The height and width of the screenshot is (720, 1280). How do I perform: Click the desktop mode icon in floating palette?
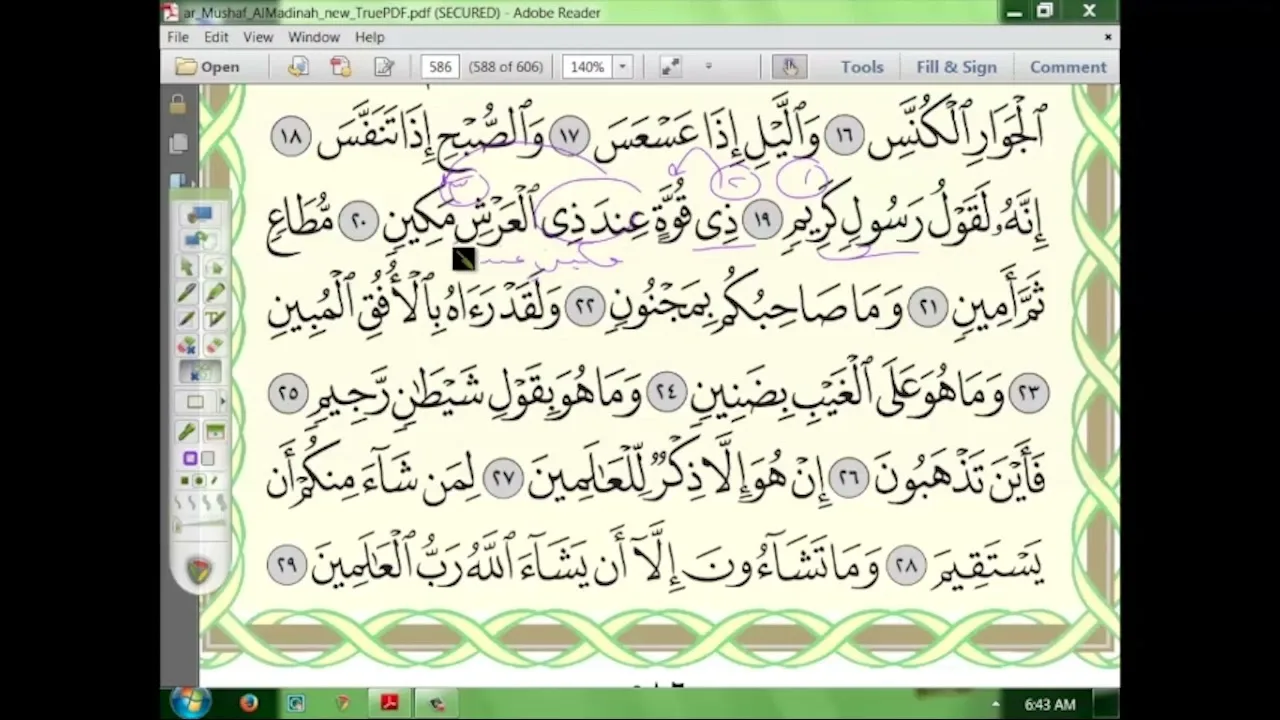coord(200,214)
